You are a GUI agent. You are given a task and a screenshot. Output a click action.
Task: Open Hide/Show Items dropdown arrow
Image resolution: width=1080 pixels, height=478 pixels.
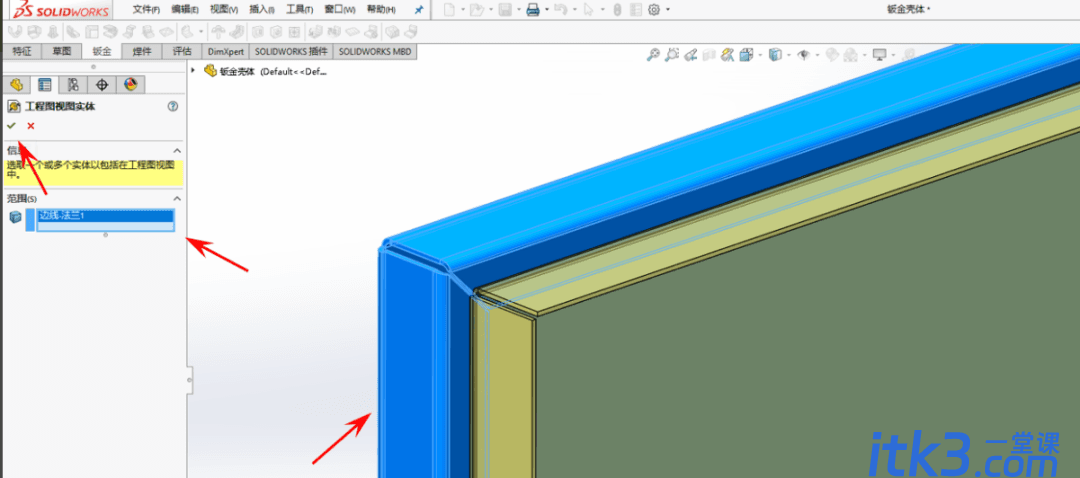[x=817, y=55]
